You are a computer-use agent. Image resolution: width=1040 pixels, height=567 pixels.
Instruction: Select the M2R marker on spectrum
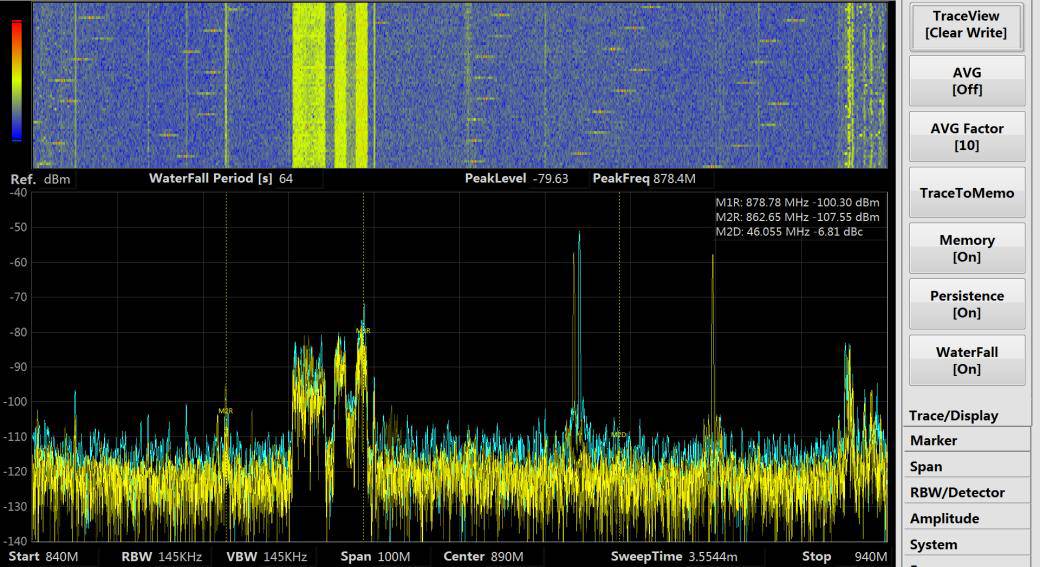pos(226,411)
